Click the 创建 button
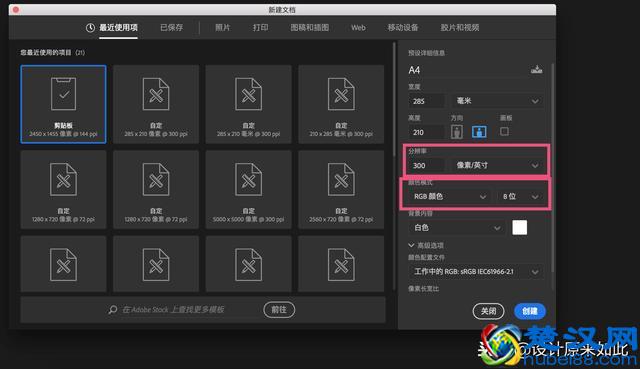This screenshot has height=369, width=640. pos(530,311)
